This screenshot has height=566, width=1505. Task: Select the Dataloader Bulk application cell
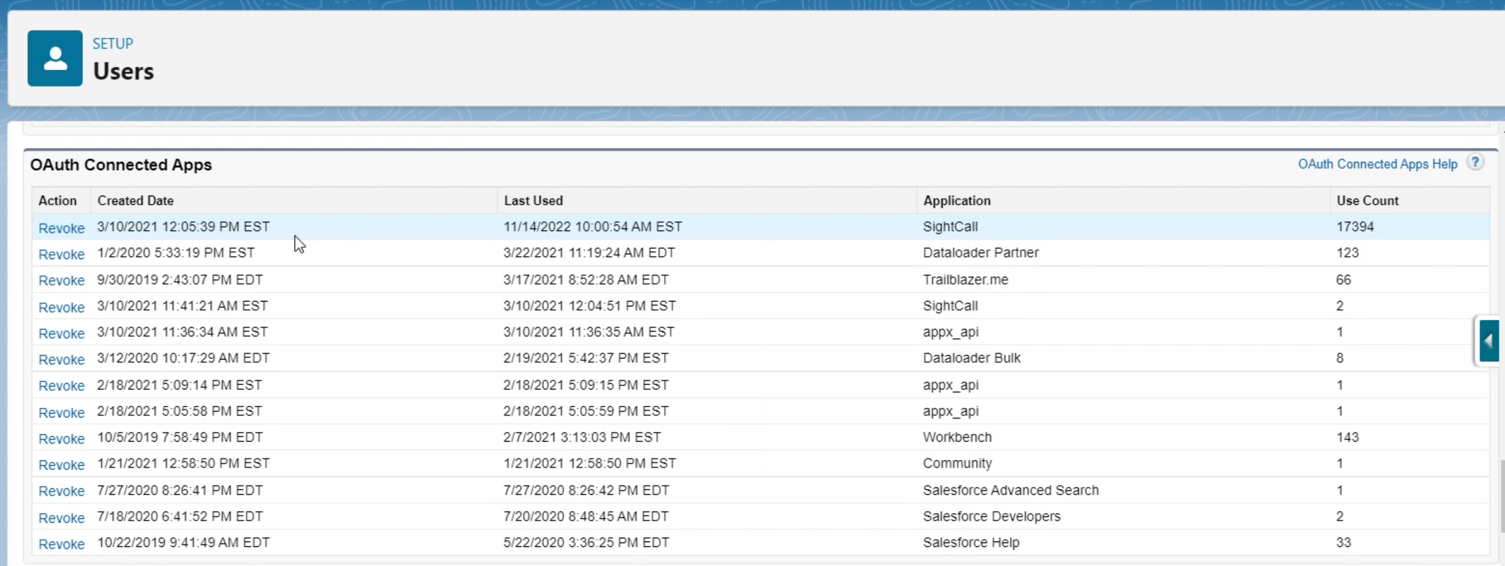[x=972, y=358]
